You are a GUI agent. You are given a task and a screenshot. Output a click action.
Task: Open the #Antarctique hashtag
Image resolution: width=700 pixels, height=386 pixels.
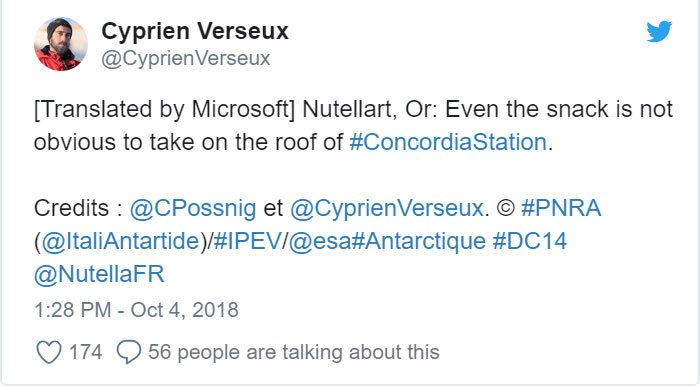point(419,241)
